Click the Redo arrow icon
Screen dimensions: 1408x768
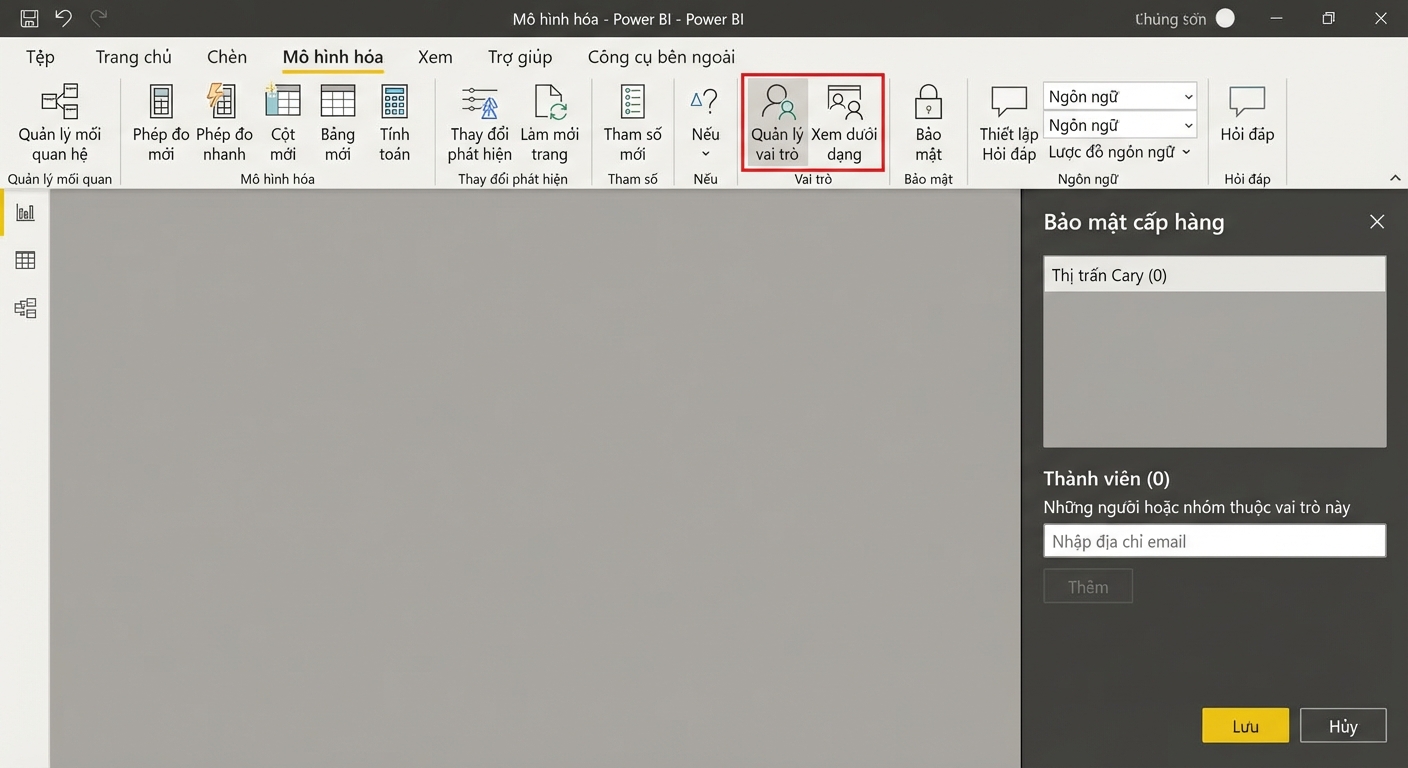[x=98, y=18]
